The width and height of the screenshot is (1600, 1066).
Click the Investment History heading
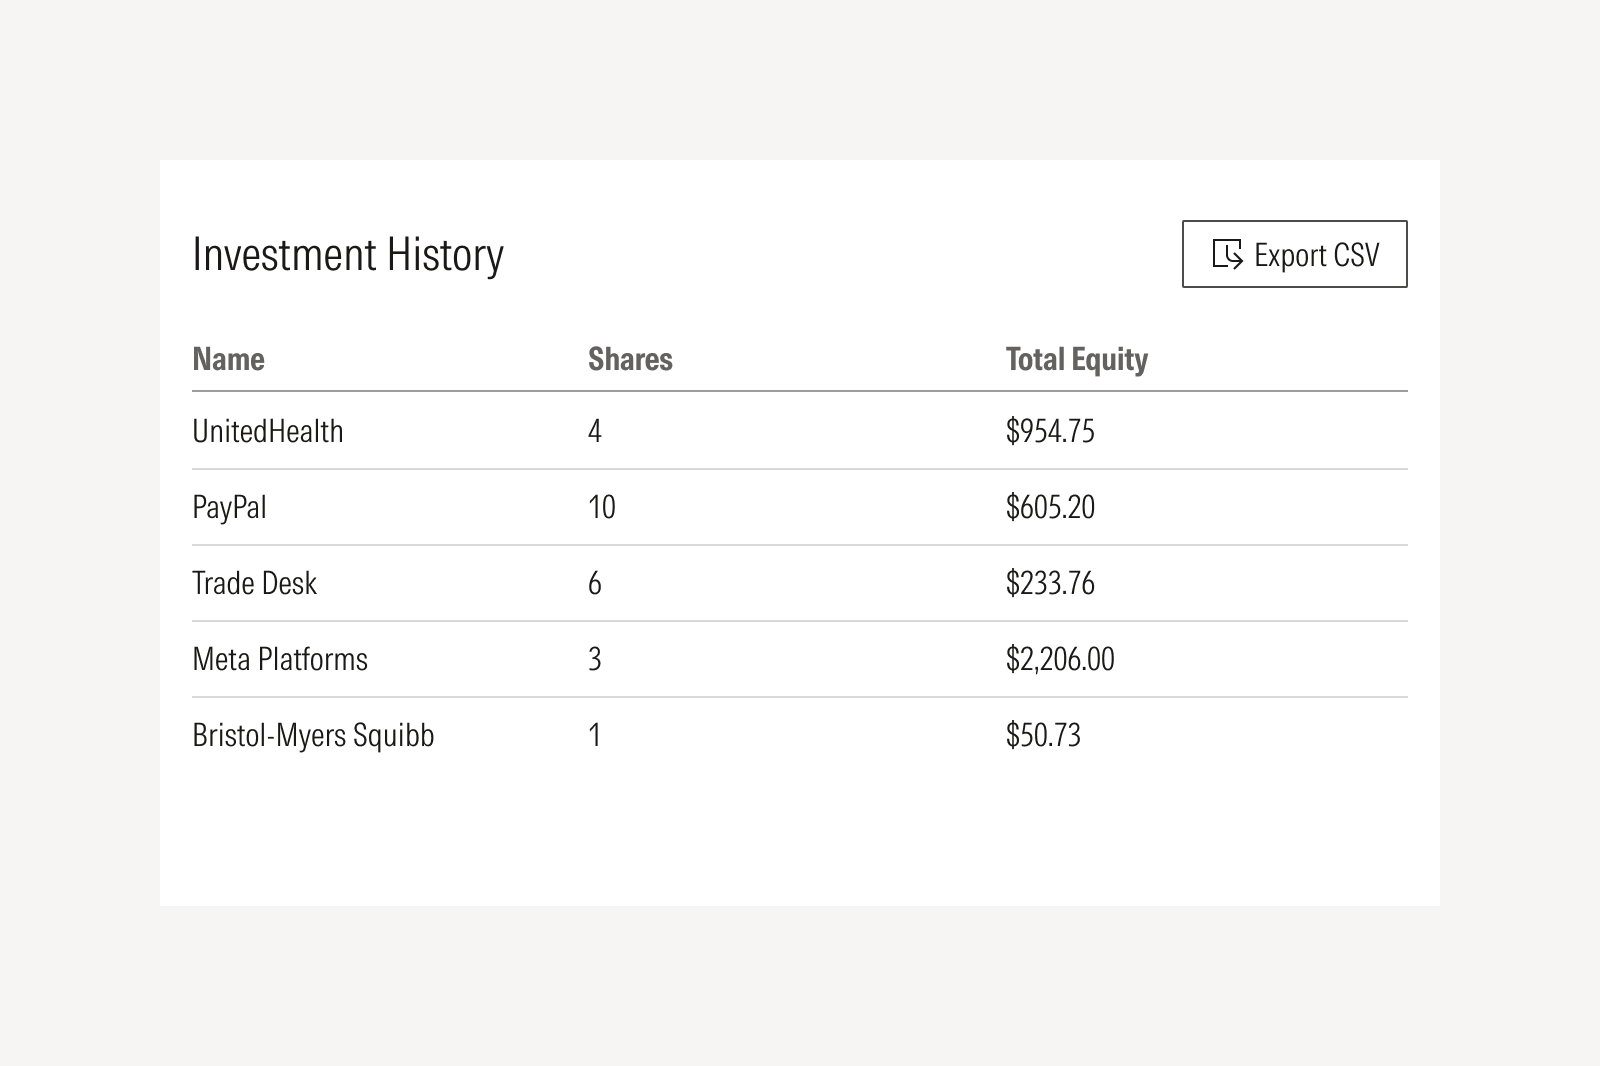348,254
